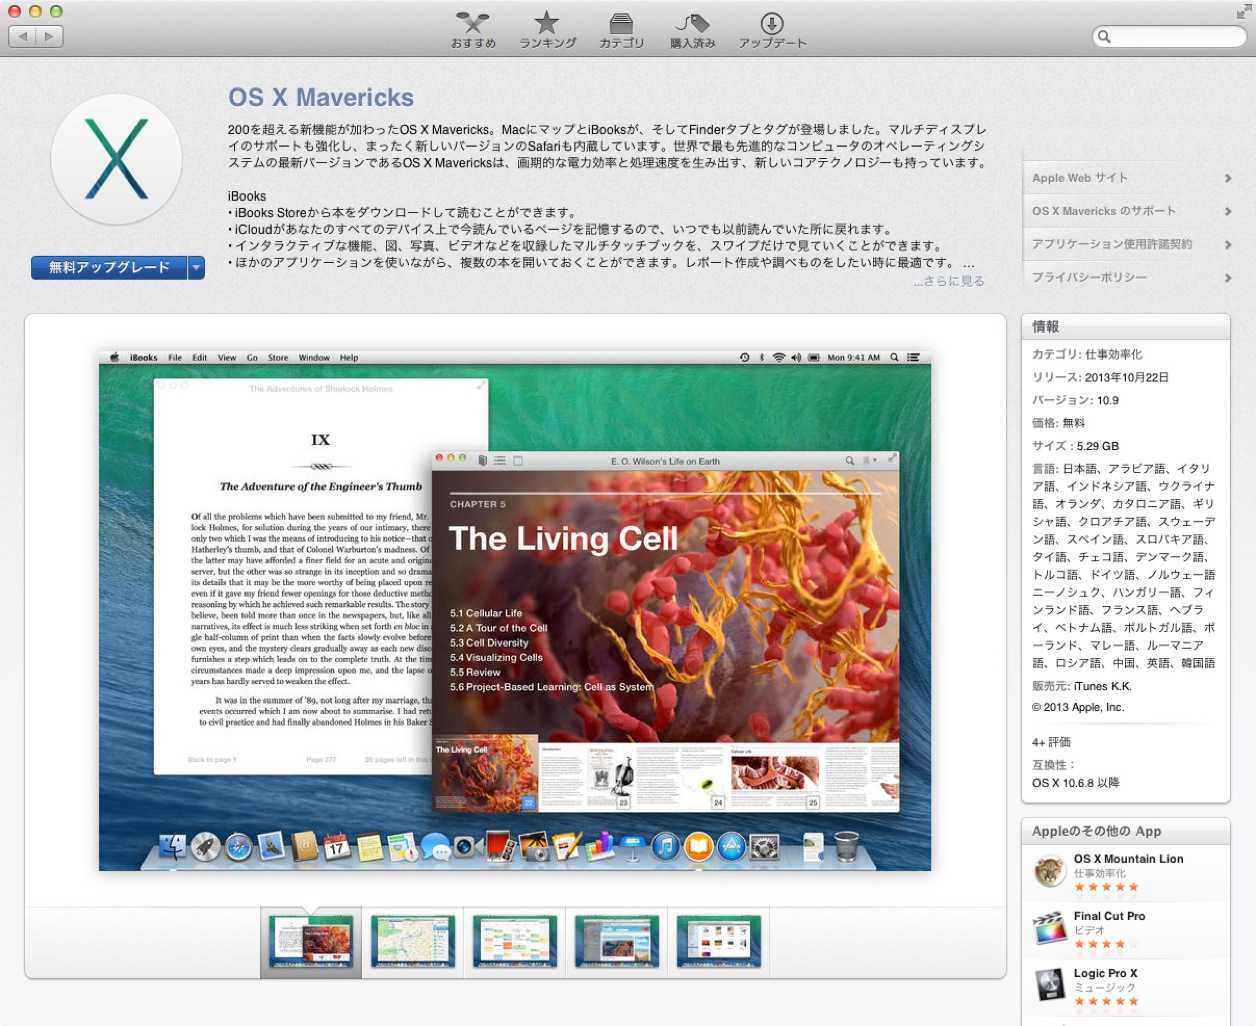Click the 無料アップグレード button
The width and height of the screenshot is (1256, 1026).
click(x=109, y=267)
